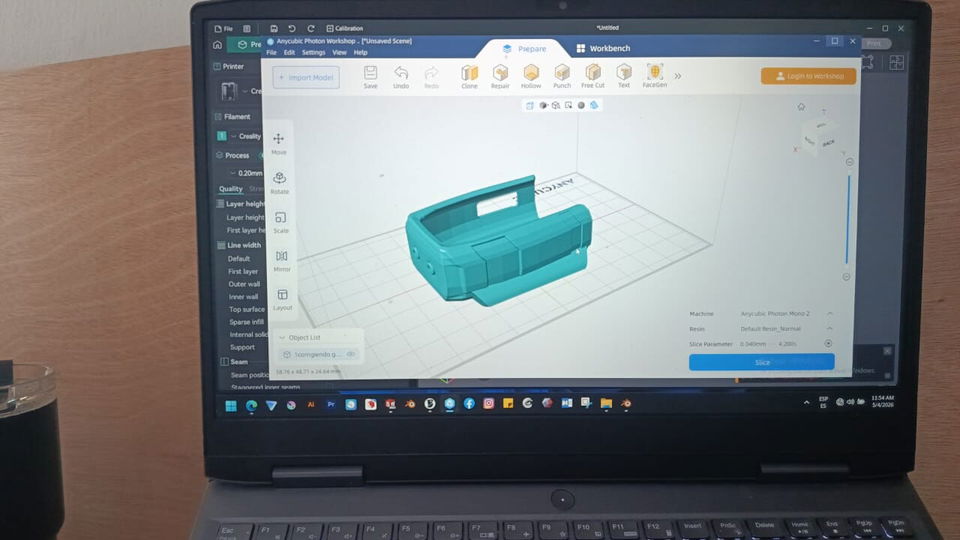Click the Support setting in background slicer

(242, 347)
